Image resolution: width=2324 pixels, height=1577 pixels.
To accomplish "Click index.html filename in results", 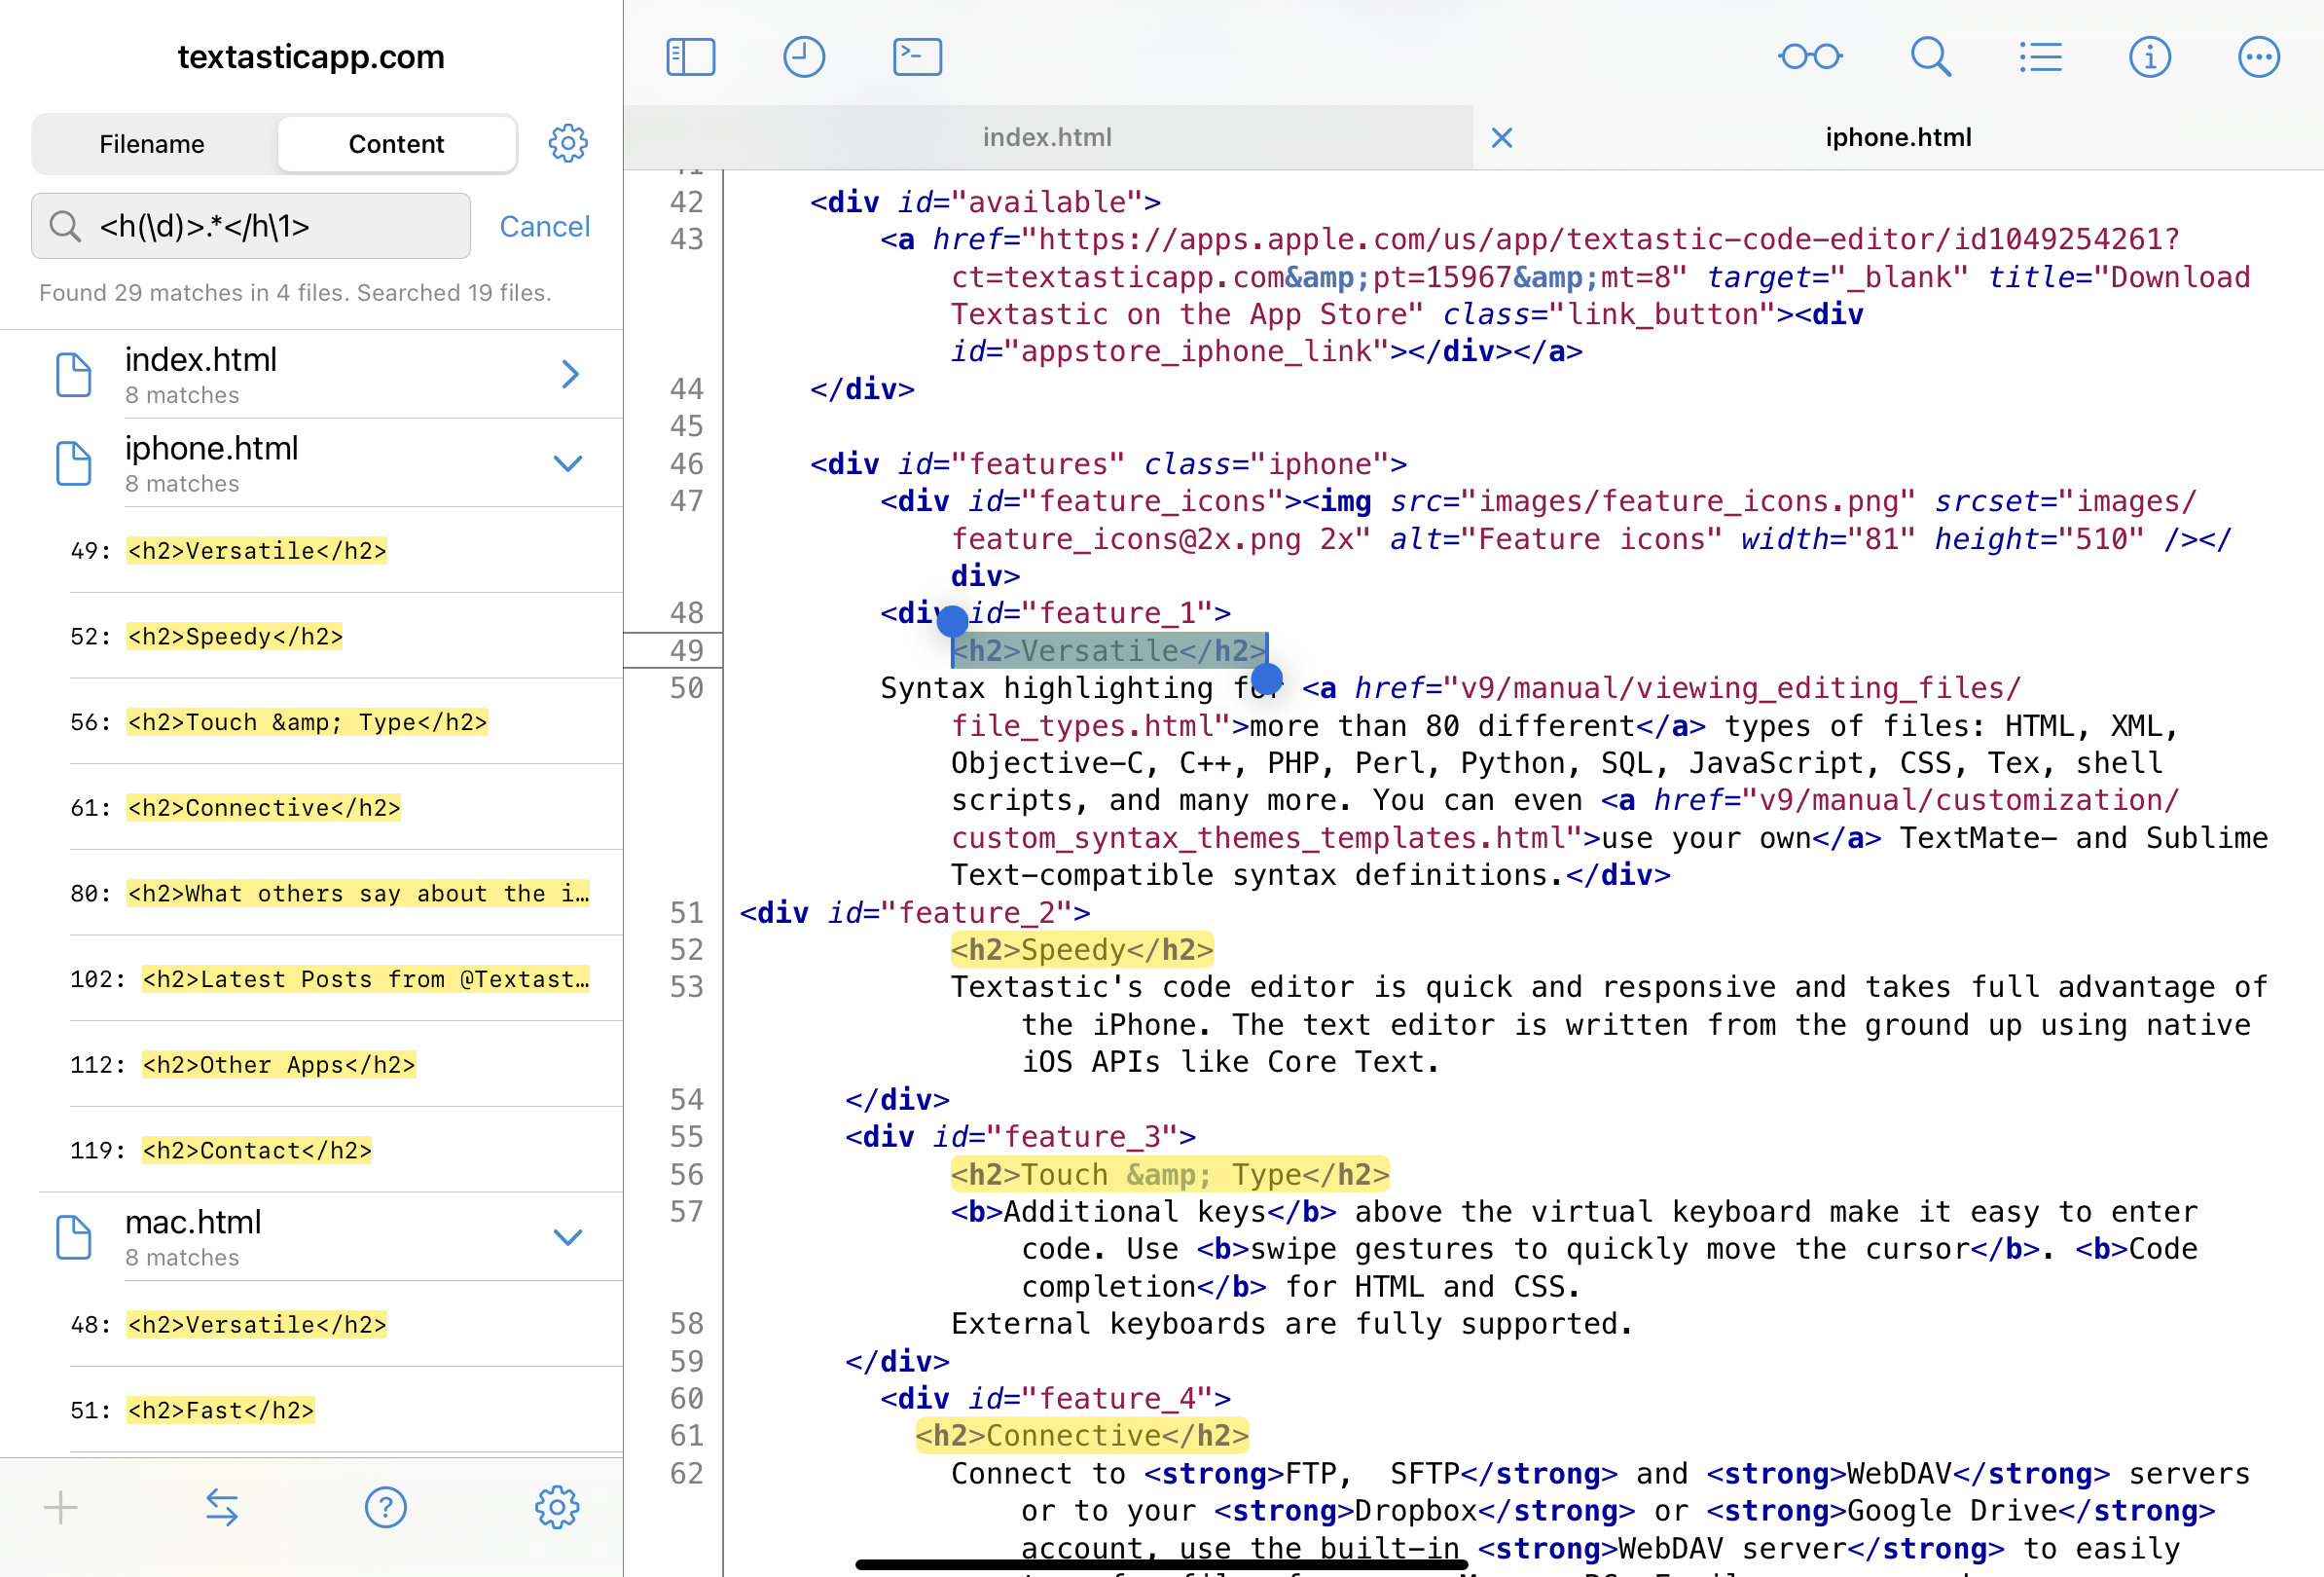I will [201, 360].
